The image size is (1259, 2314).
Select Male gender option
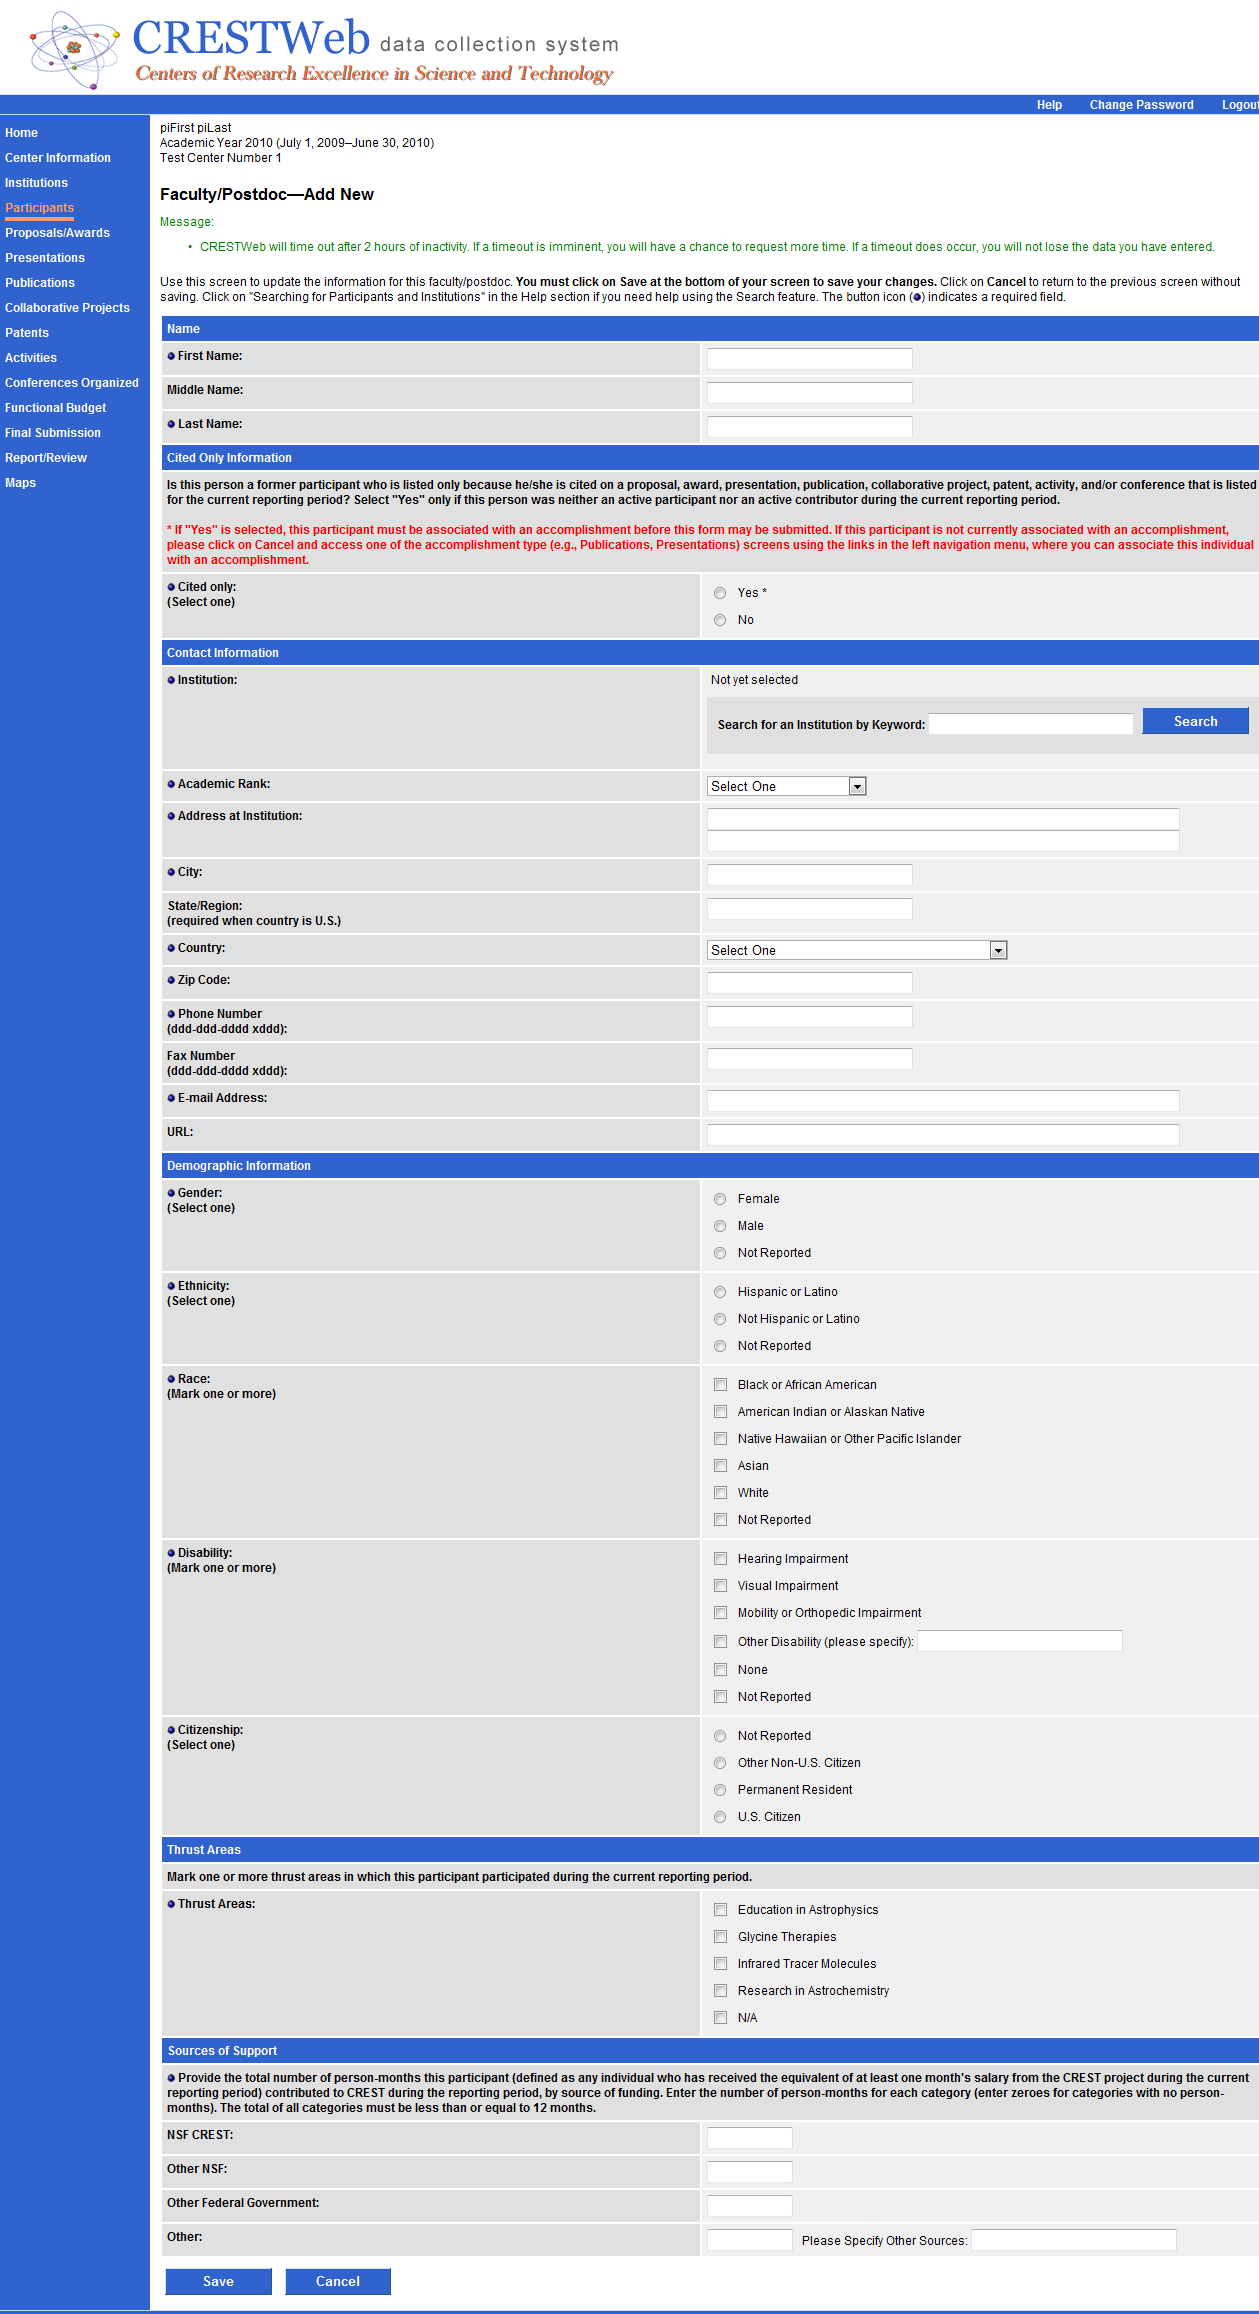[720, 1226]
